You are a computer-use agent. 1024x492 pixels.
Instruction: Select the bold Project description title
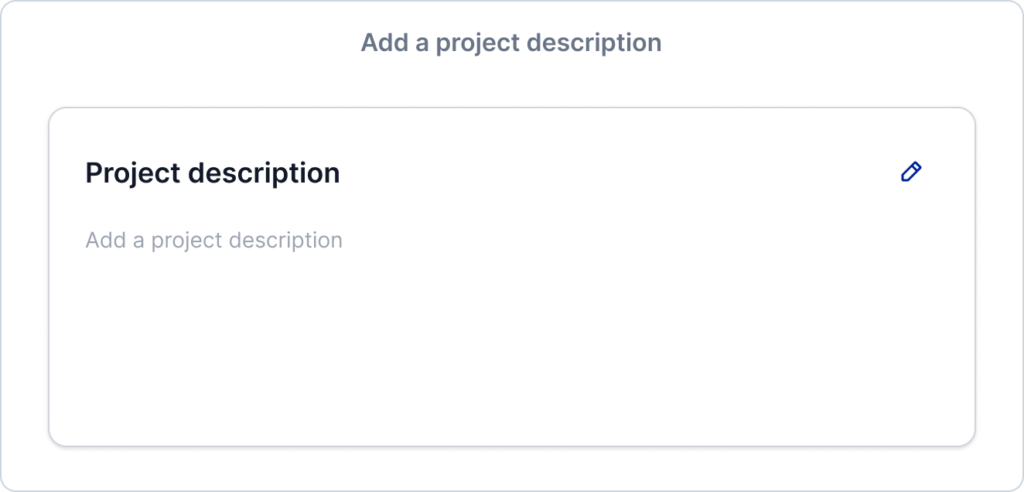(x=212, y=173)
